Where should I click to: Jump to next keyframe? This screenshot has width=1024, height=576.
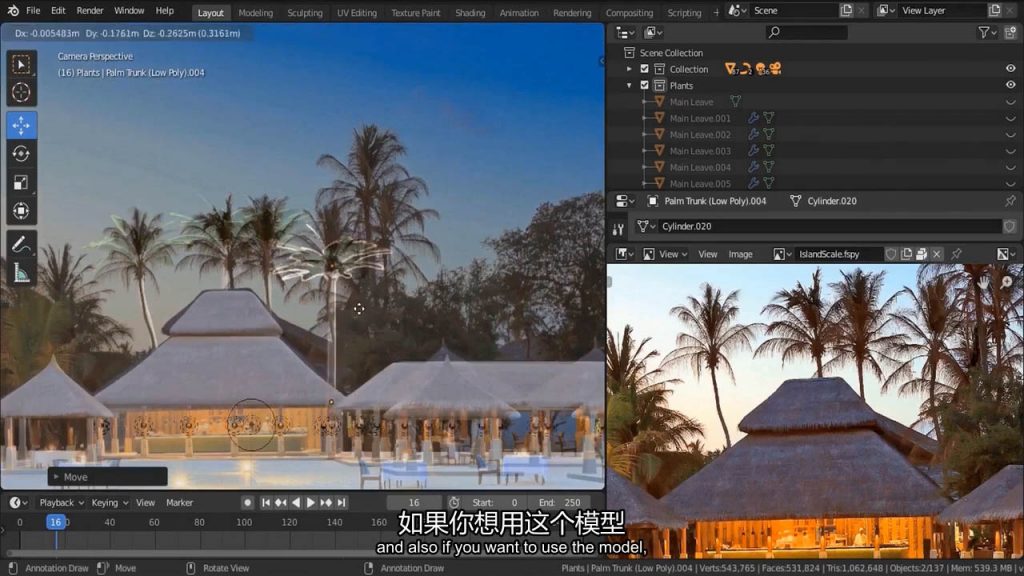pyautogui.click(x=326, y=502)
